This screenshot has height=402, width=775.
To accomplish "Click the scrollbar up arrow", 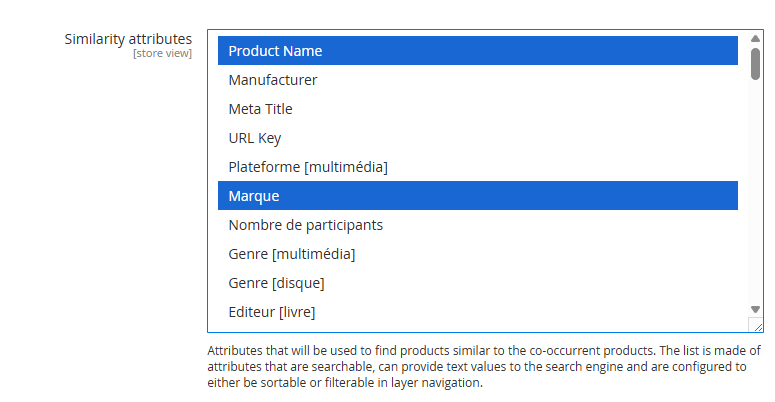I will click(756, 40).
